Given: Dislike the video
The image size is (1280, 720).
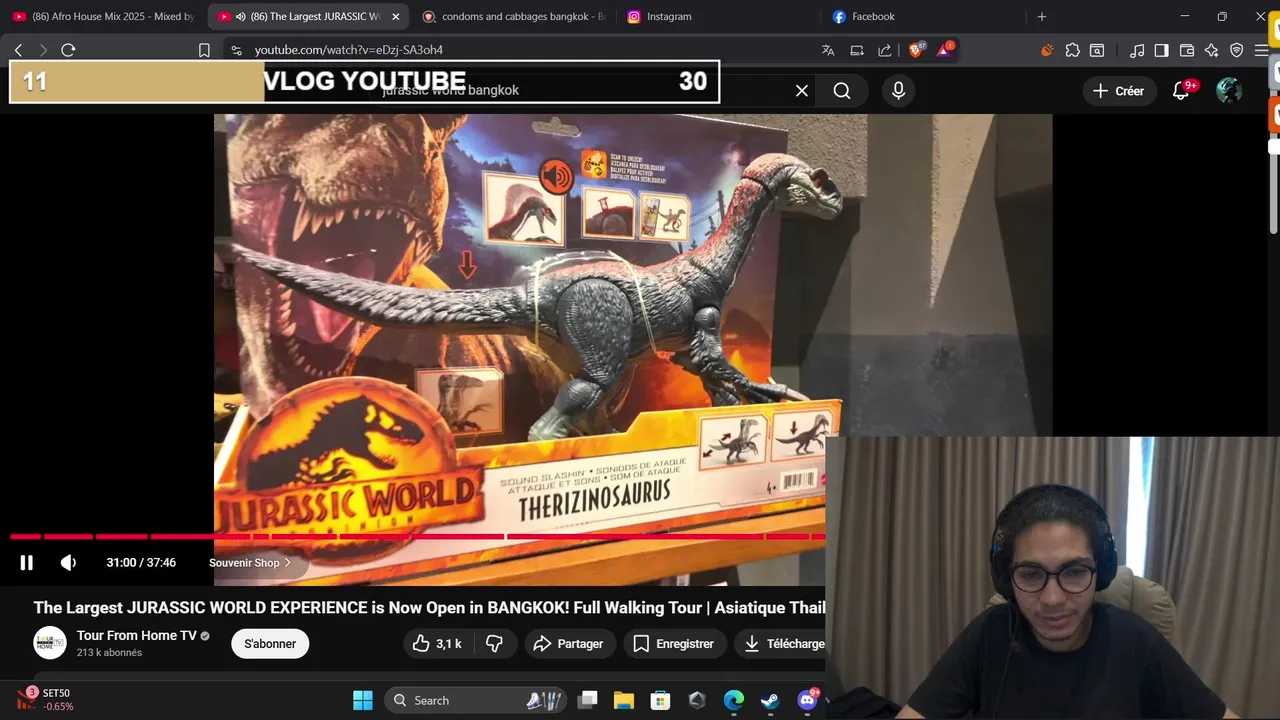Looking at the screenshot, I should click(x=494, y=644).
